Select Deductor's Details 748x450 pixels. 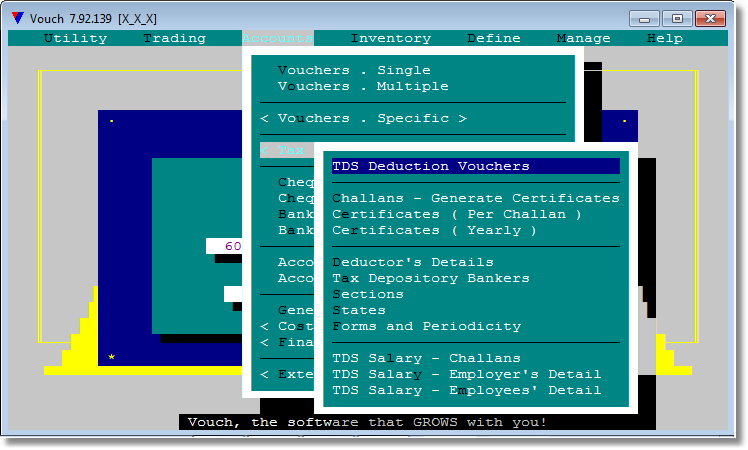[413, 262]
